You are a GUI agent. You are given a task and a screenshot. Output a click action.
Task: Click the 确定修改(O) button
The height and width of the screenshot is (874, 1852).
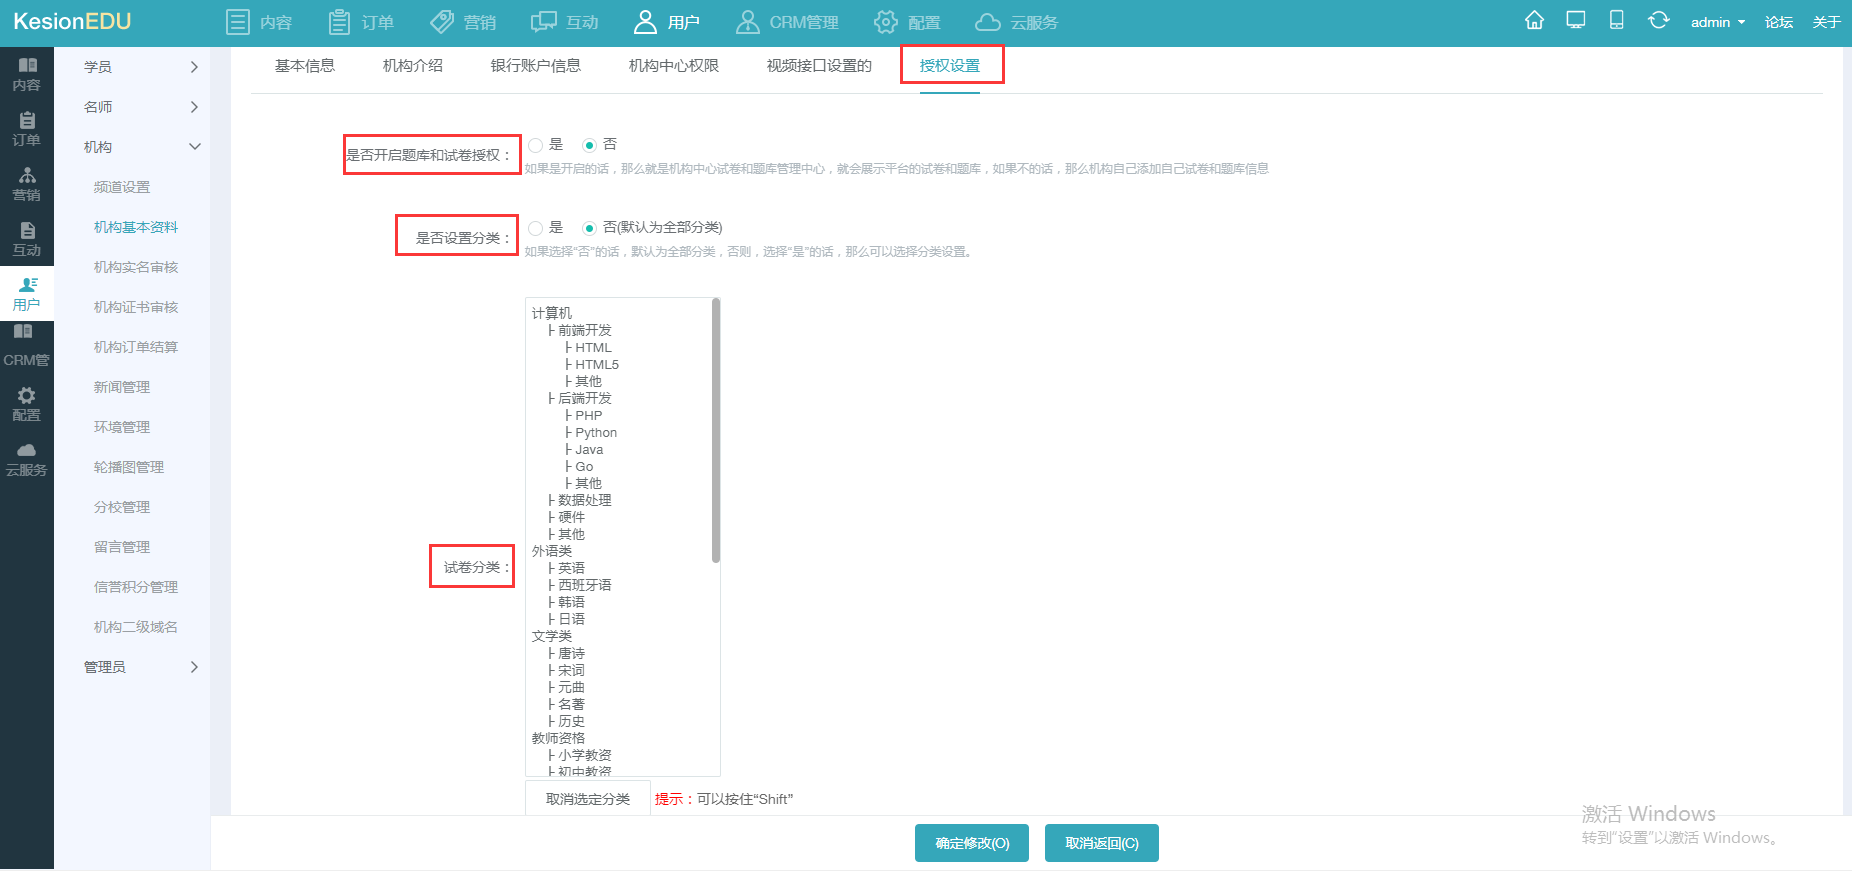pyautogui.click(x=972, y=843)
